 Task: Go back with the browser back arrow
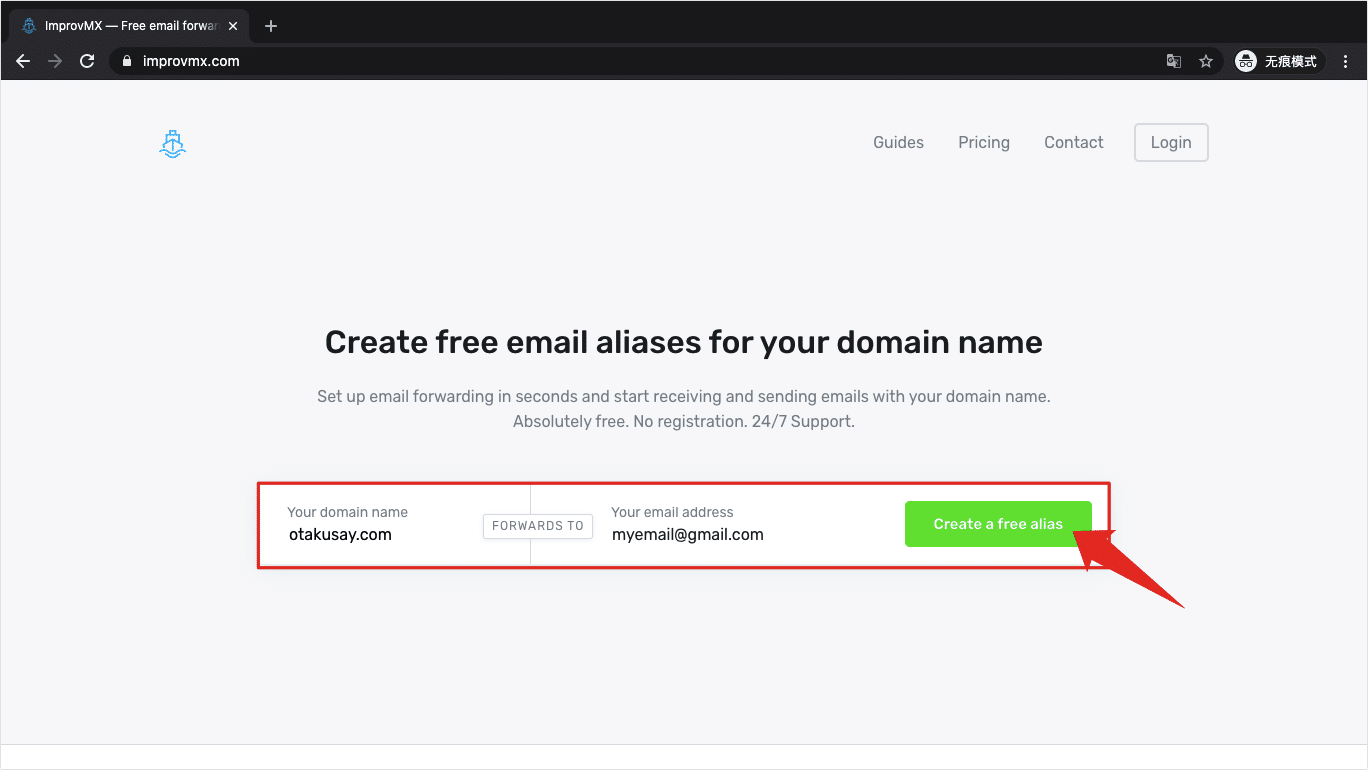coord(23,61)
